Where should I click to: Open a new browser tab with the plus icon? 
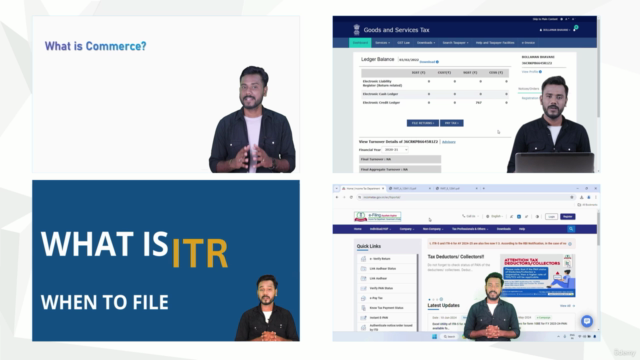(x=484, y=189)
